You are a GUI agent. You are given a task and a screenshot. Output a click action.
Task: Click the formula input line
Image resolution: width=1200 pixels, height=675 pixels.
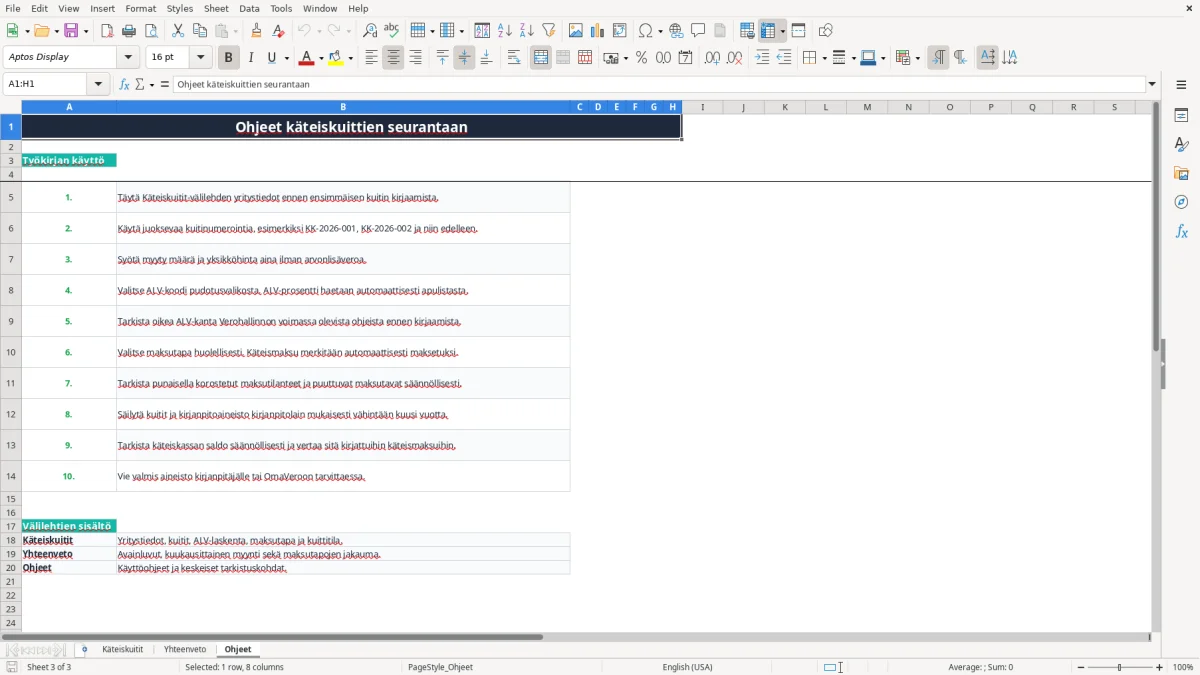pos(658,84)
